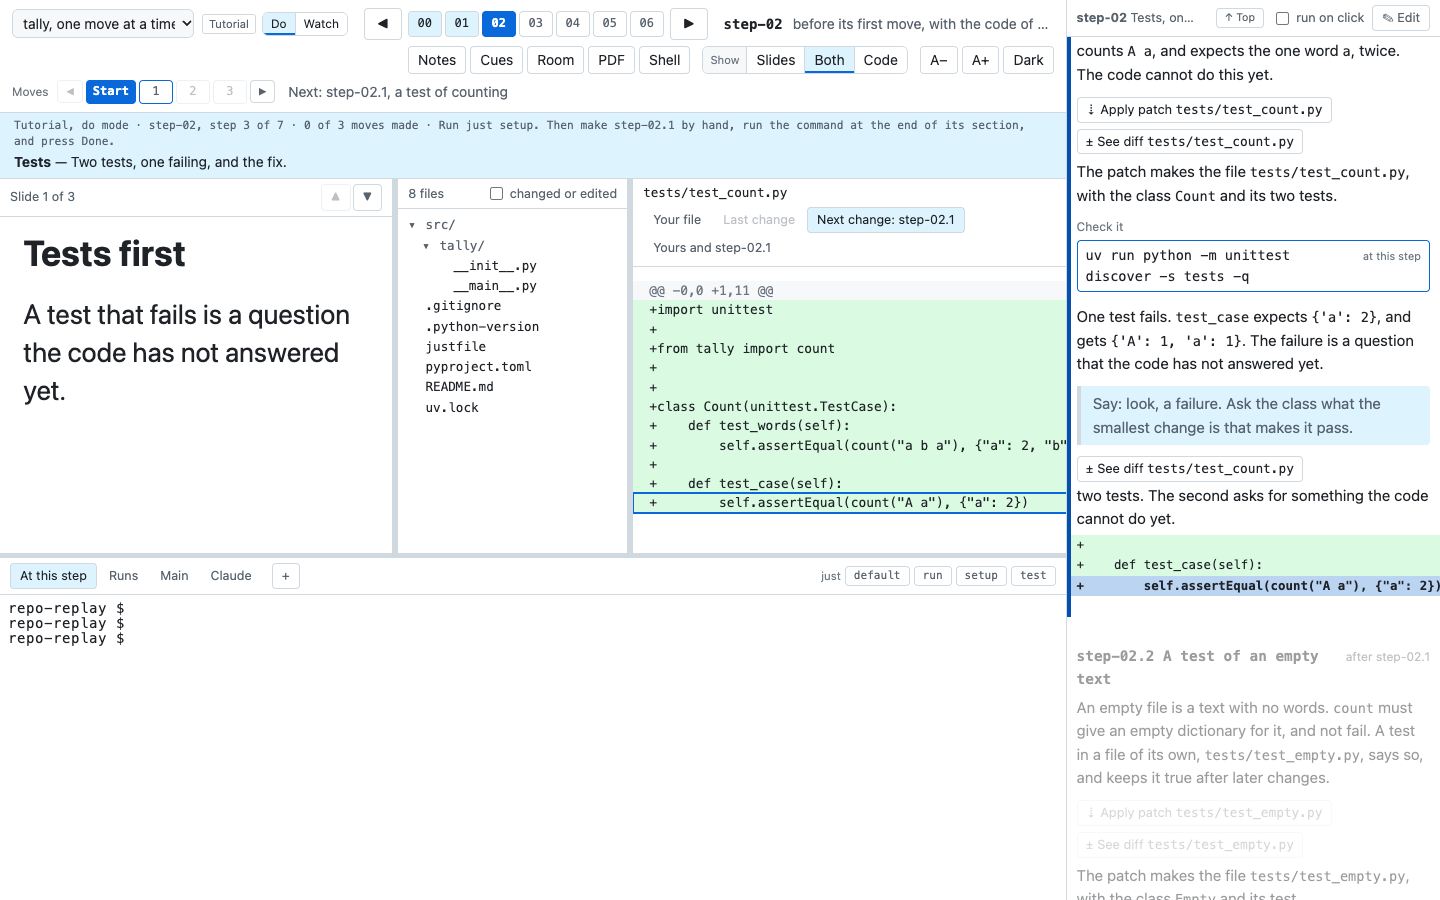
Task: Open pyproject.toml in file tree
Action: 478,367
